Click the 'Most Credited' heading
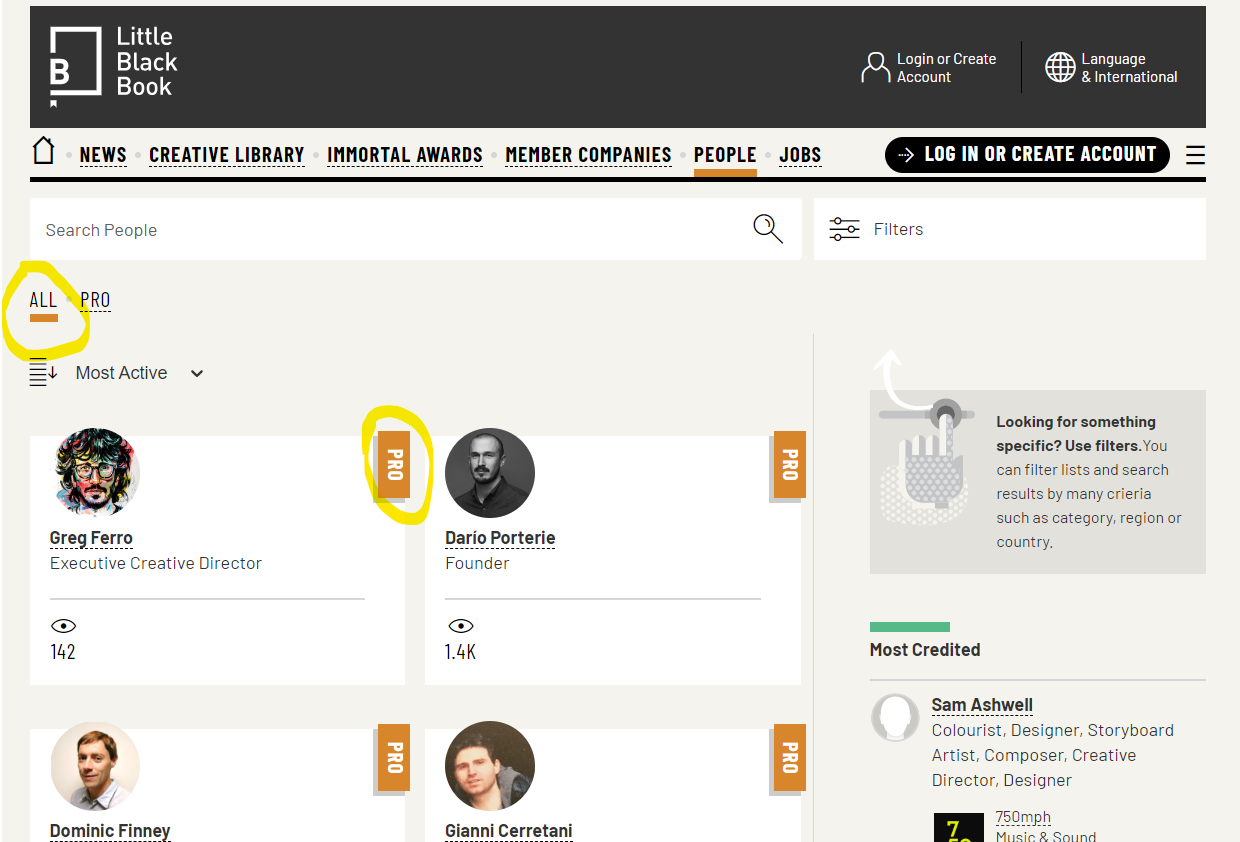This screenshot has width=1240, height=842. pyautogui.click(x=925, y=650)
